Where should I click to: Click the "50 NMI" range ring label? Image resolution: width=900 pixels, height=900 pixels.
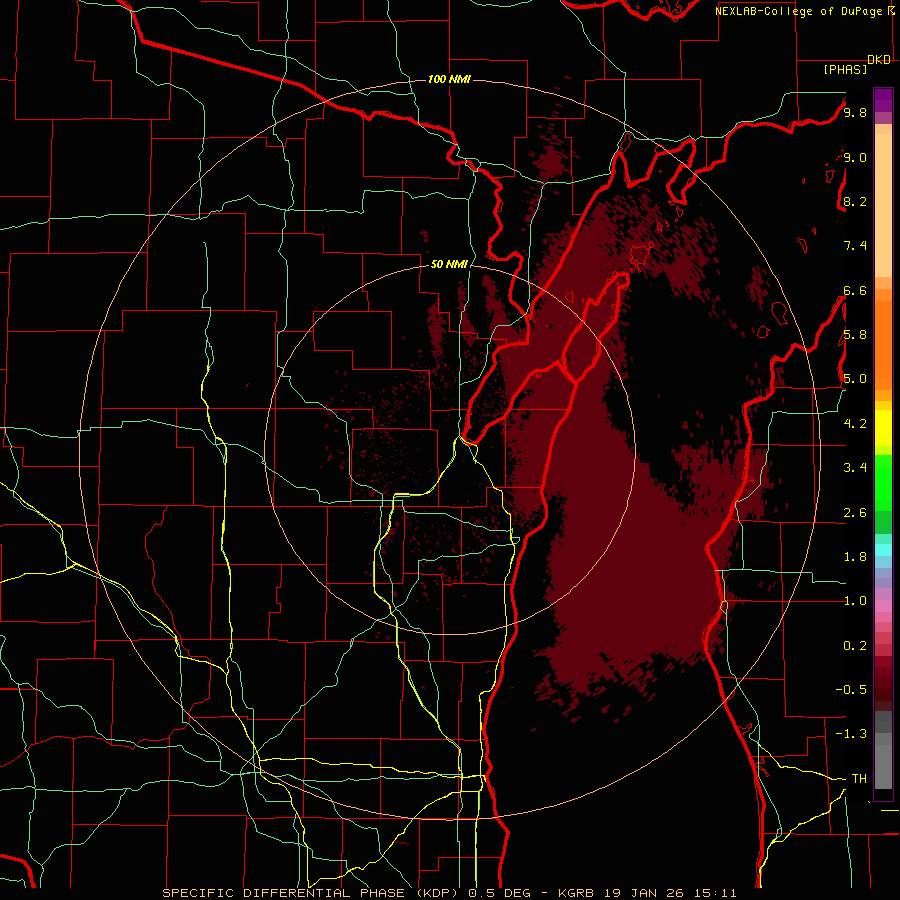click(x=449, y=265)
